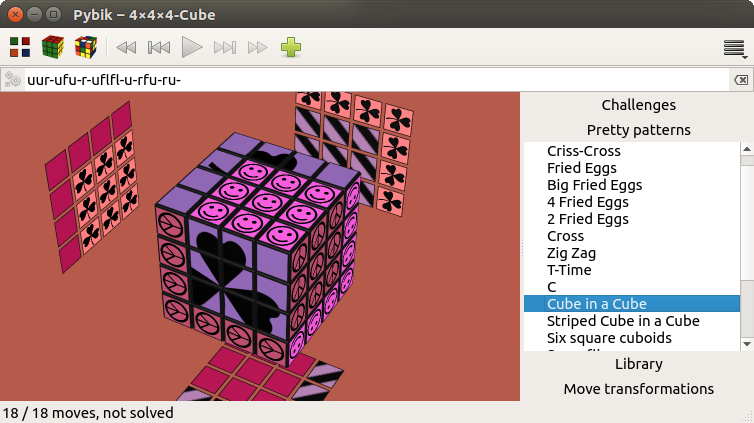
Task: Select the Fried Eggs pattern
Action: pyautogui.click(x=632, y=168)
